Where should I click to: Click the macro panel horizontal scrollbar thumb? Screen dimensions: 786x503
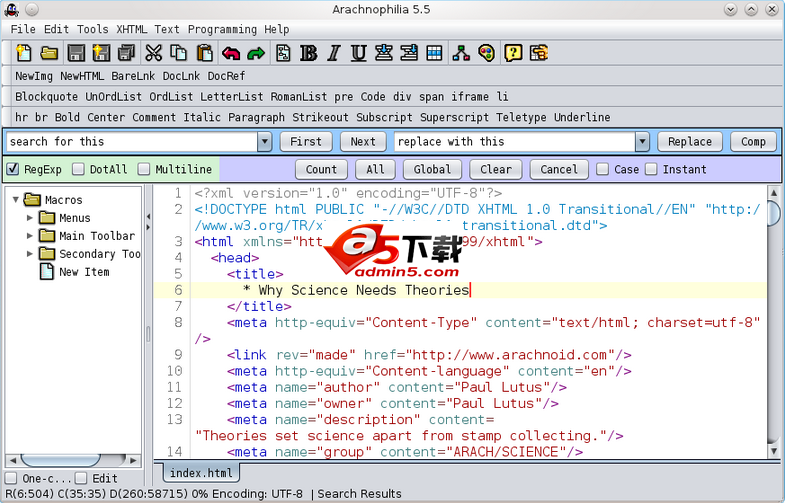pos(61,459)
